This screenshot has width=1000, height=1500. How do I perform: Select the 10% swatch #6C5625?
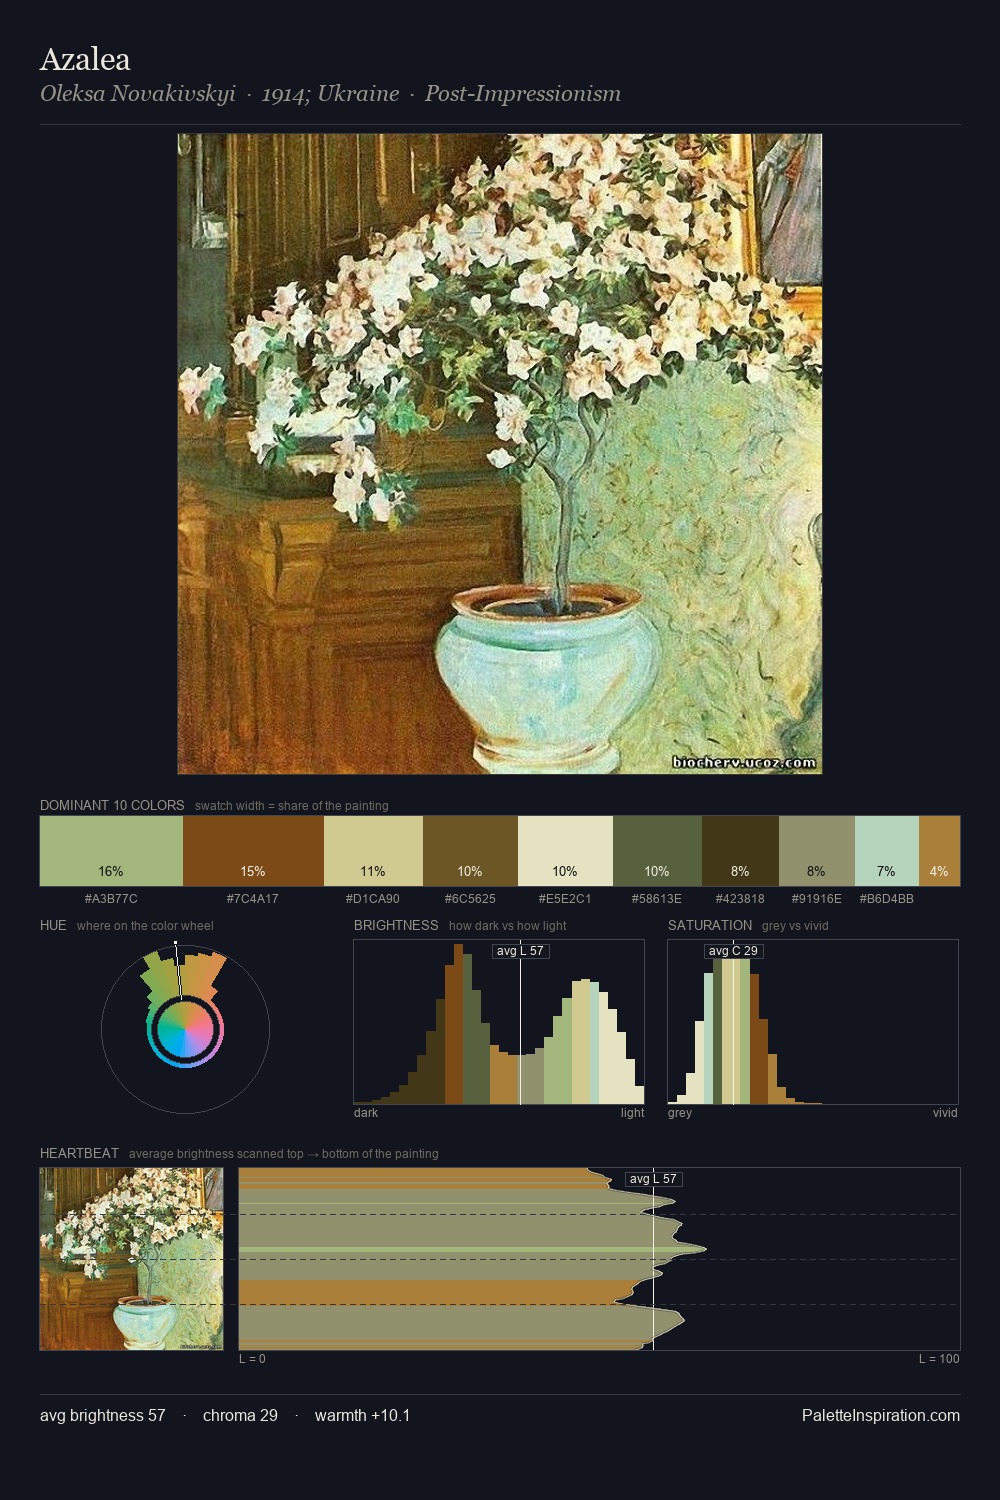(470, 851)
